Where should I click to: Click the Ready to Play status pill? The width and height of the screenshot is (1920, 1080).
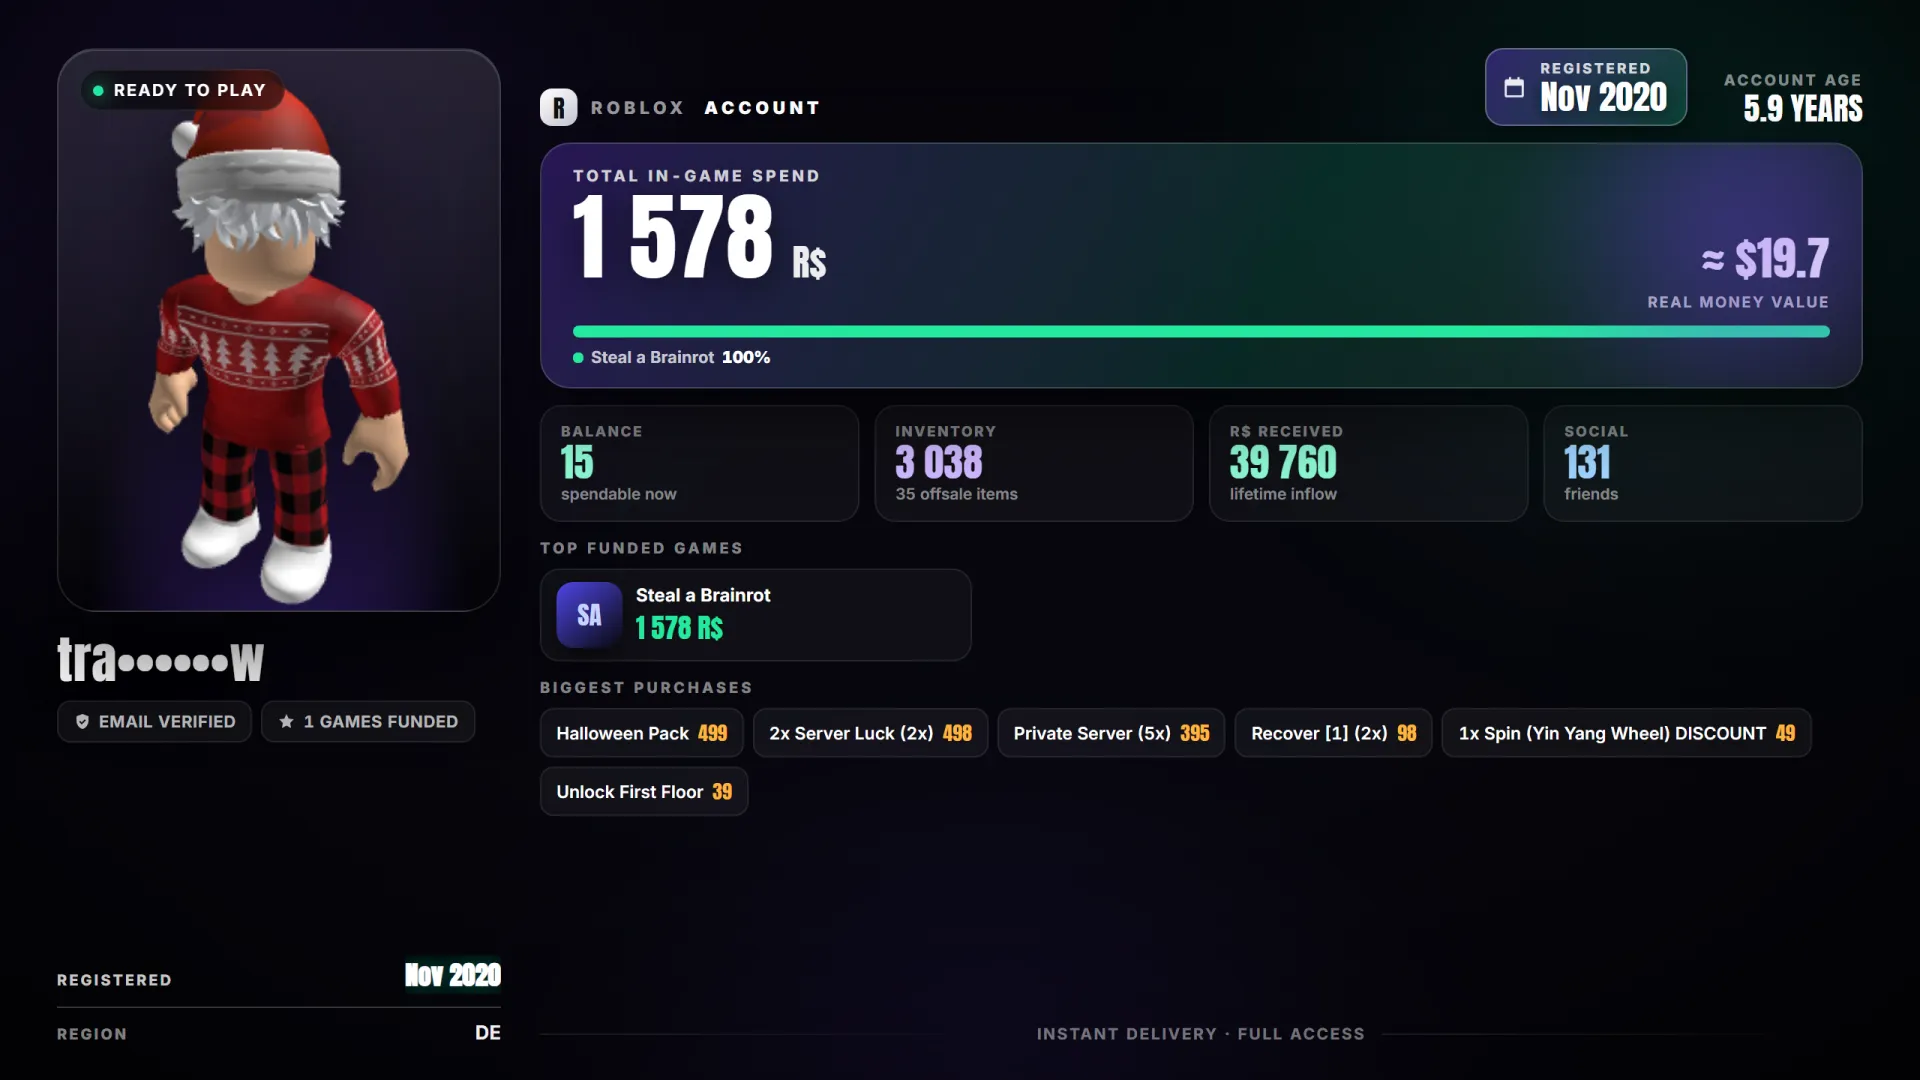click(181, 90)
